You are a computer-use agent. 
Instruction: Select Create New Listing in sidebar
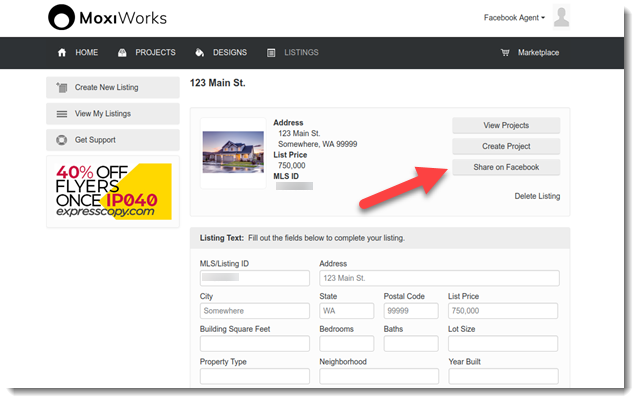tap(112, 88)
